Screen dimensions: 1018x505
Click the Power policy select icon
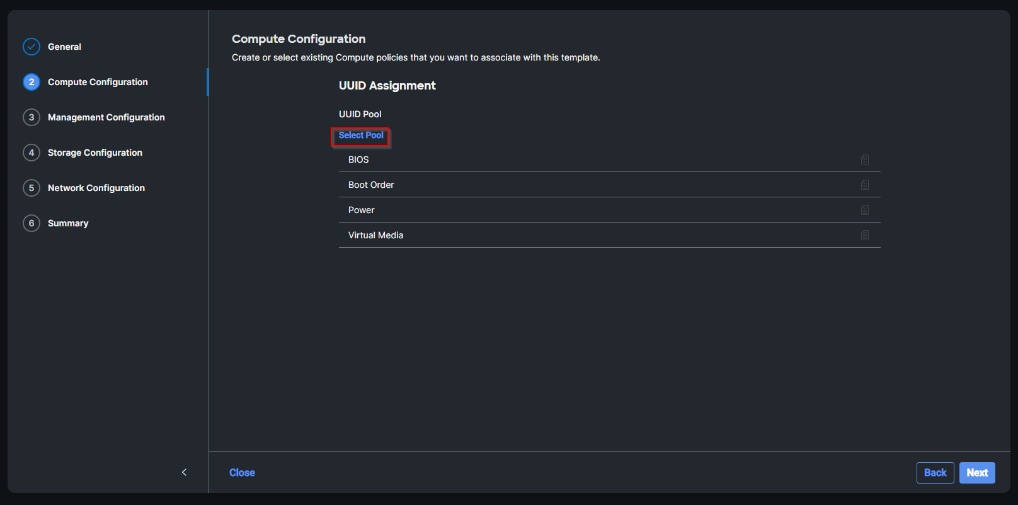(865, 210)
